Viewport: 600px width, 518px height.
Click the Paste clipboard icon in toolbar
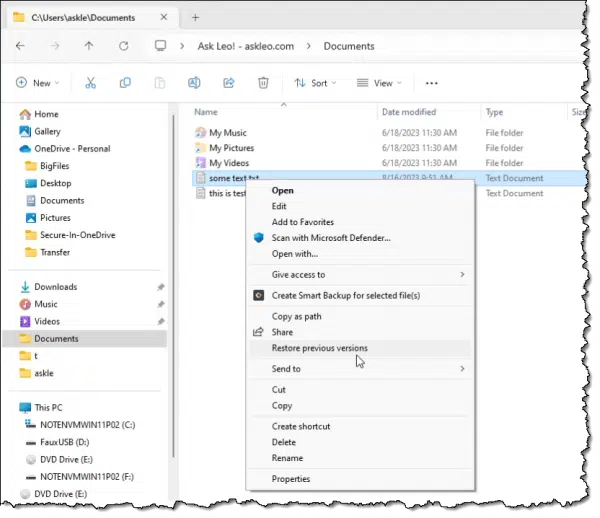(x=160, y=83)
